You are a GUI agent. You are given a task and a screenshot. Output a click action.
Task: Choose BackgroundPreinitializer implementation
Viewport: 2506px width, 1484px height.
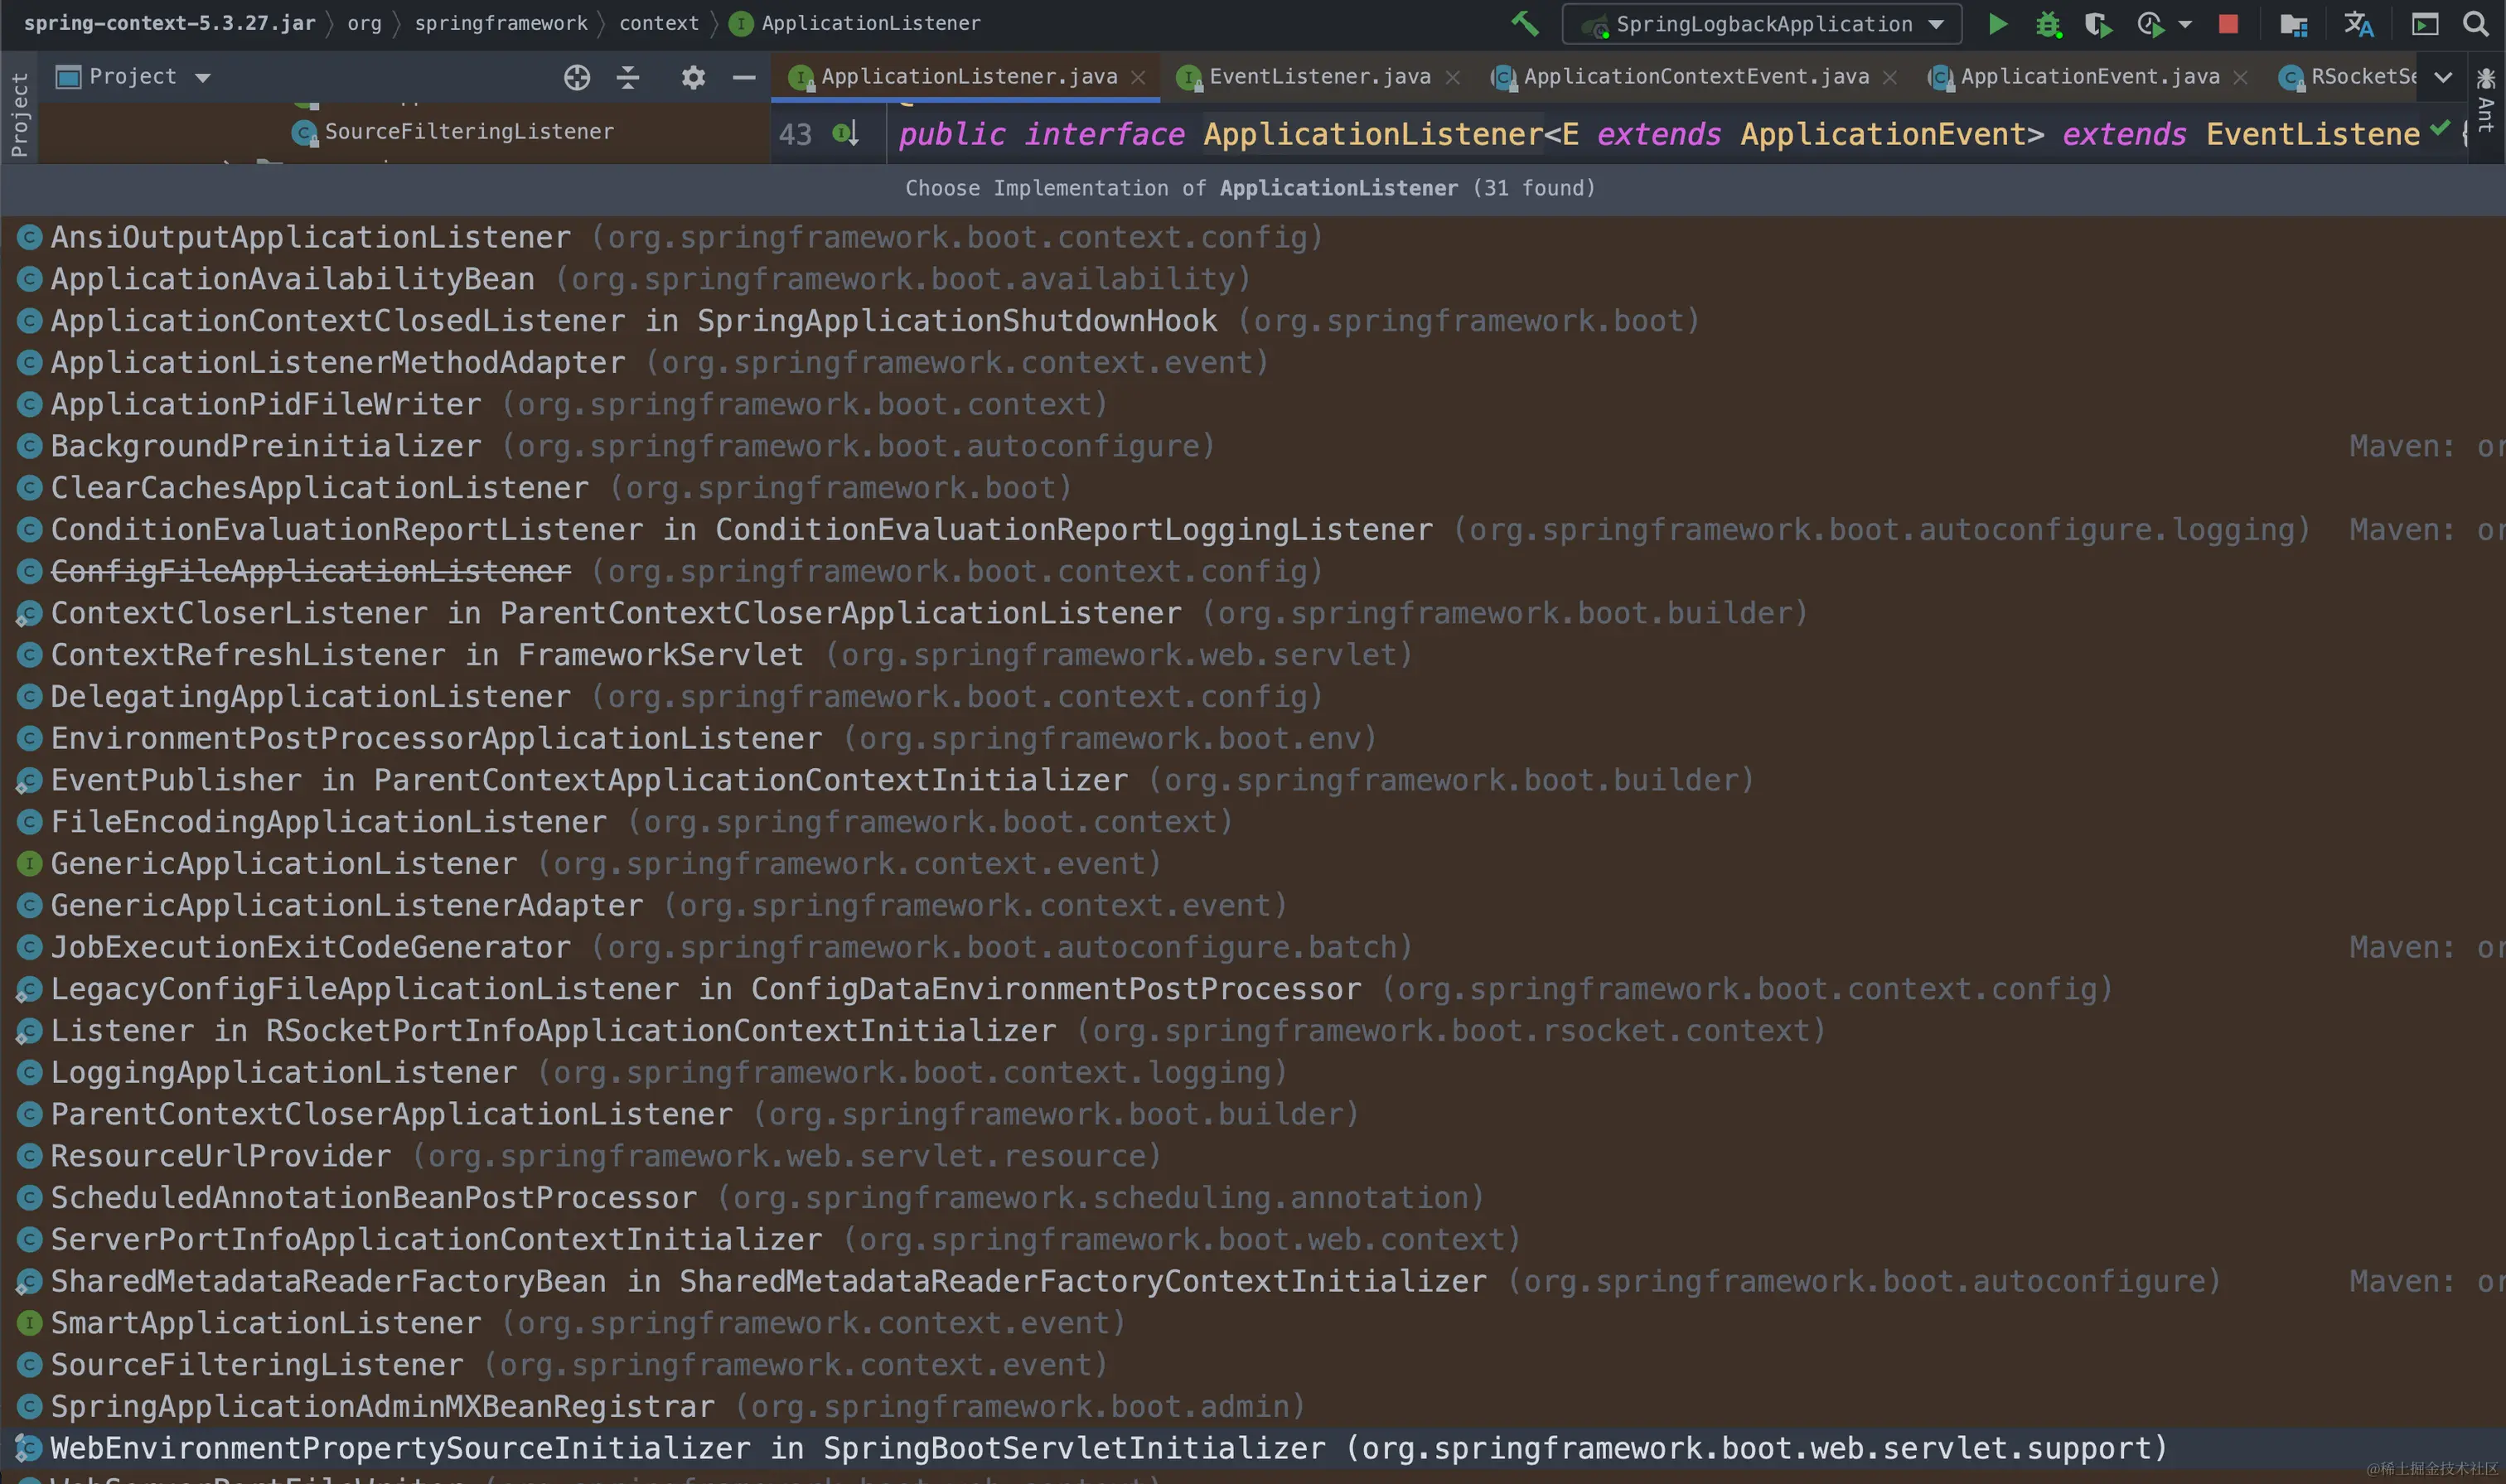1252,446
